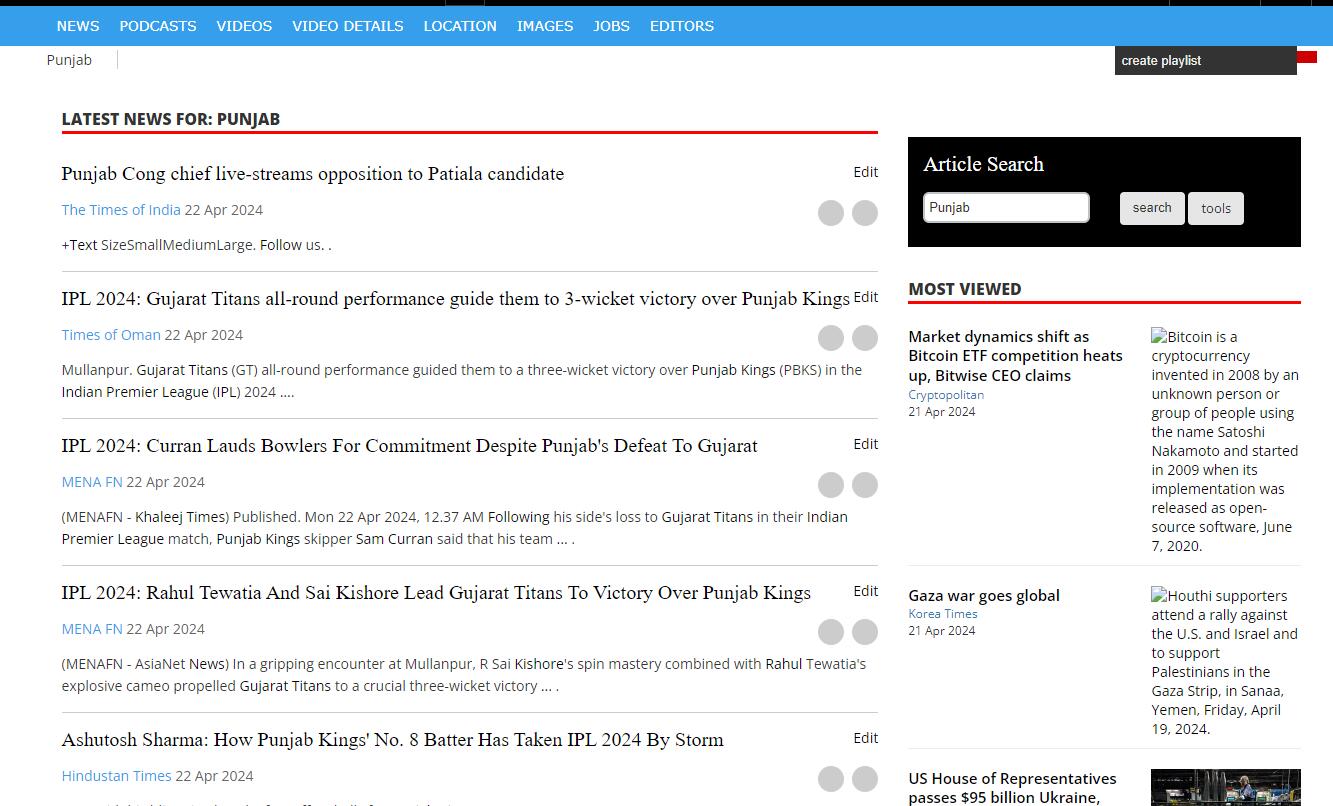Open Curran Lauds Bowlers For Commitment headline
The height and width of the screenshot is (806, 1333).
[x=409, y=446]
